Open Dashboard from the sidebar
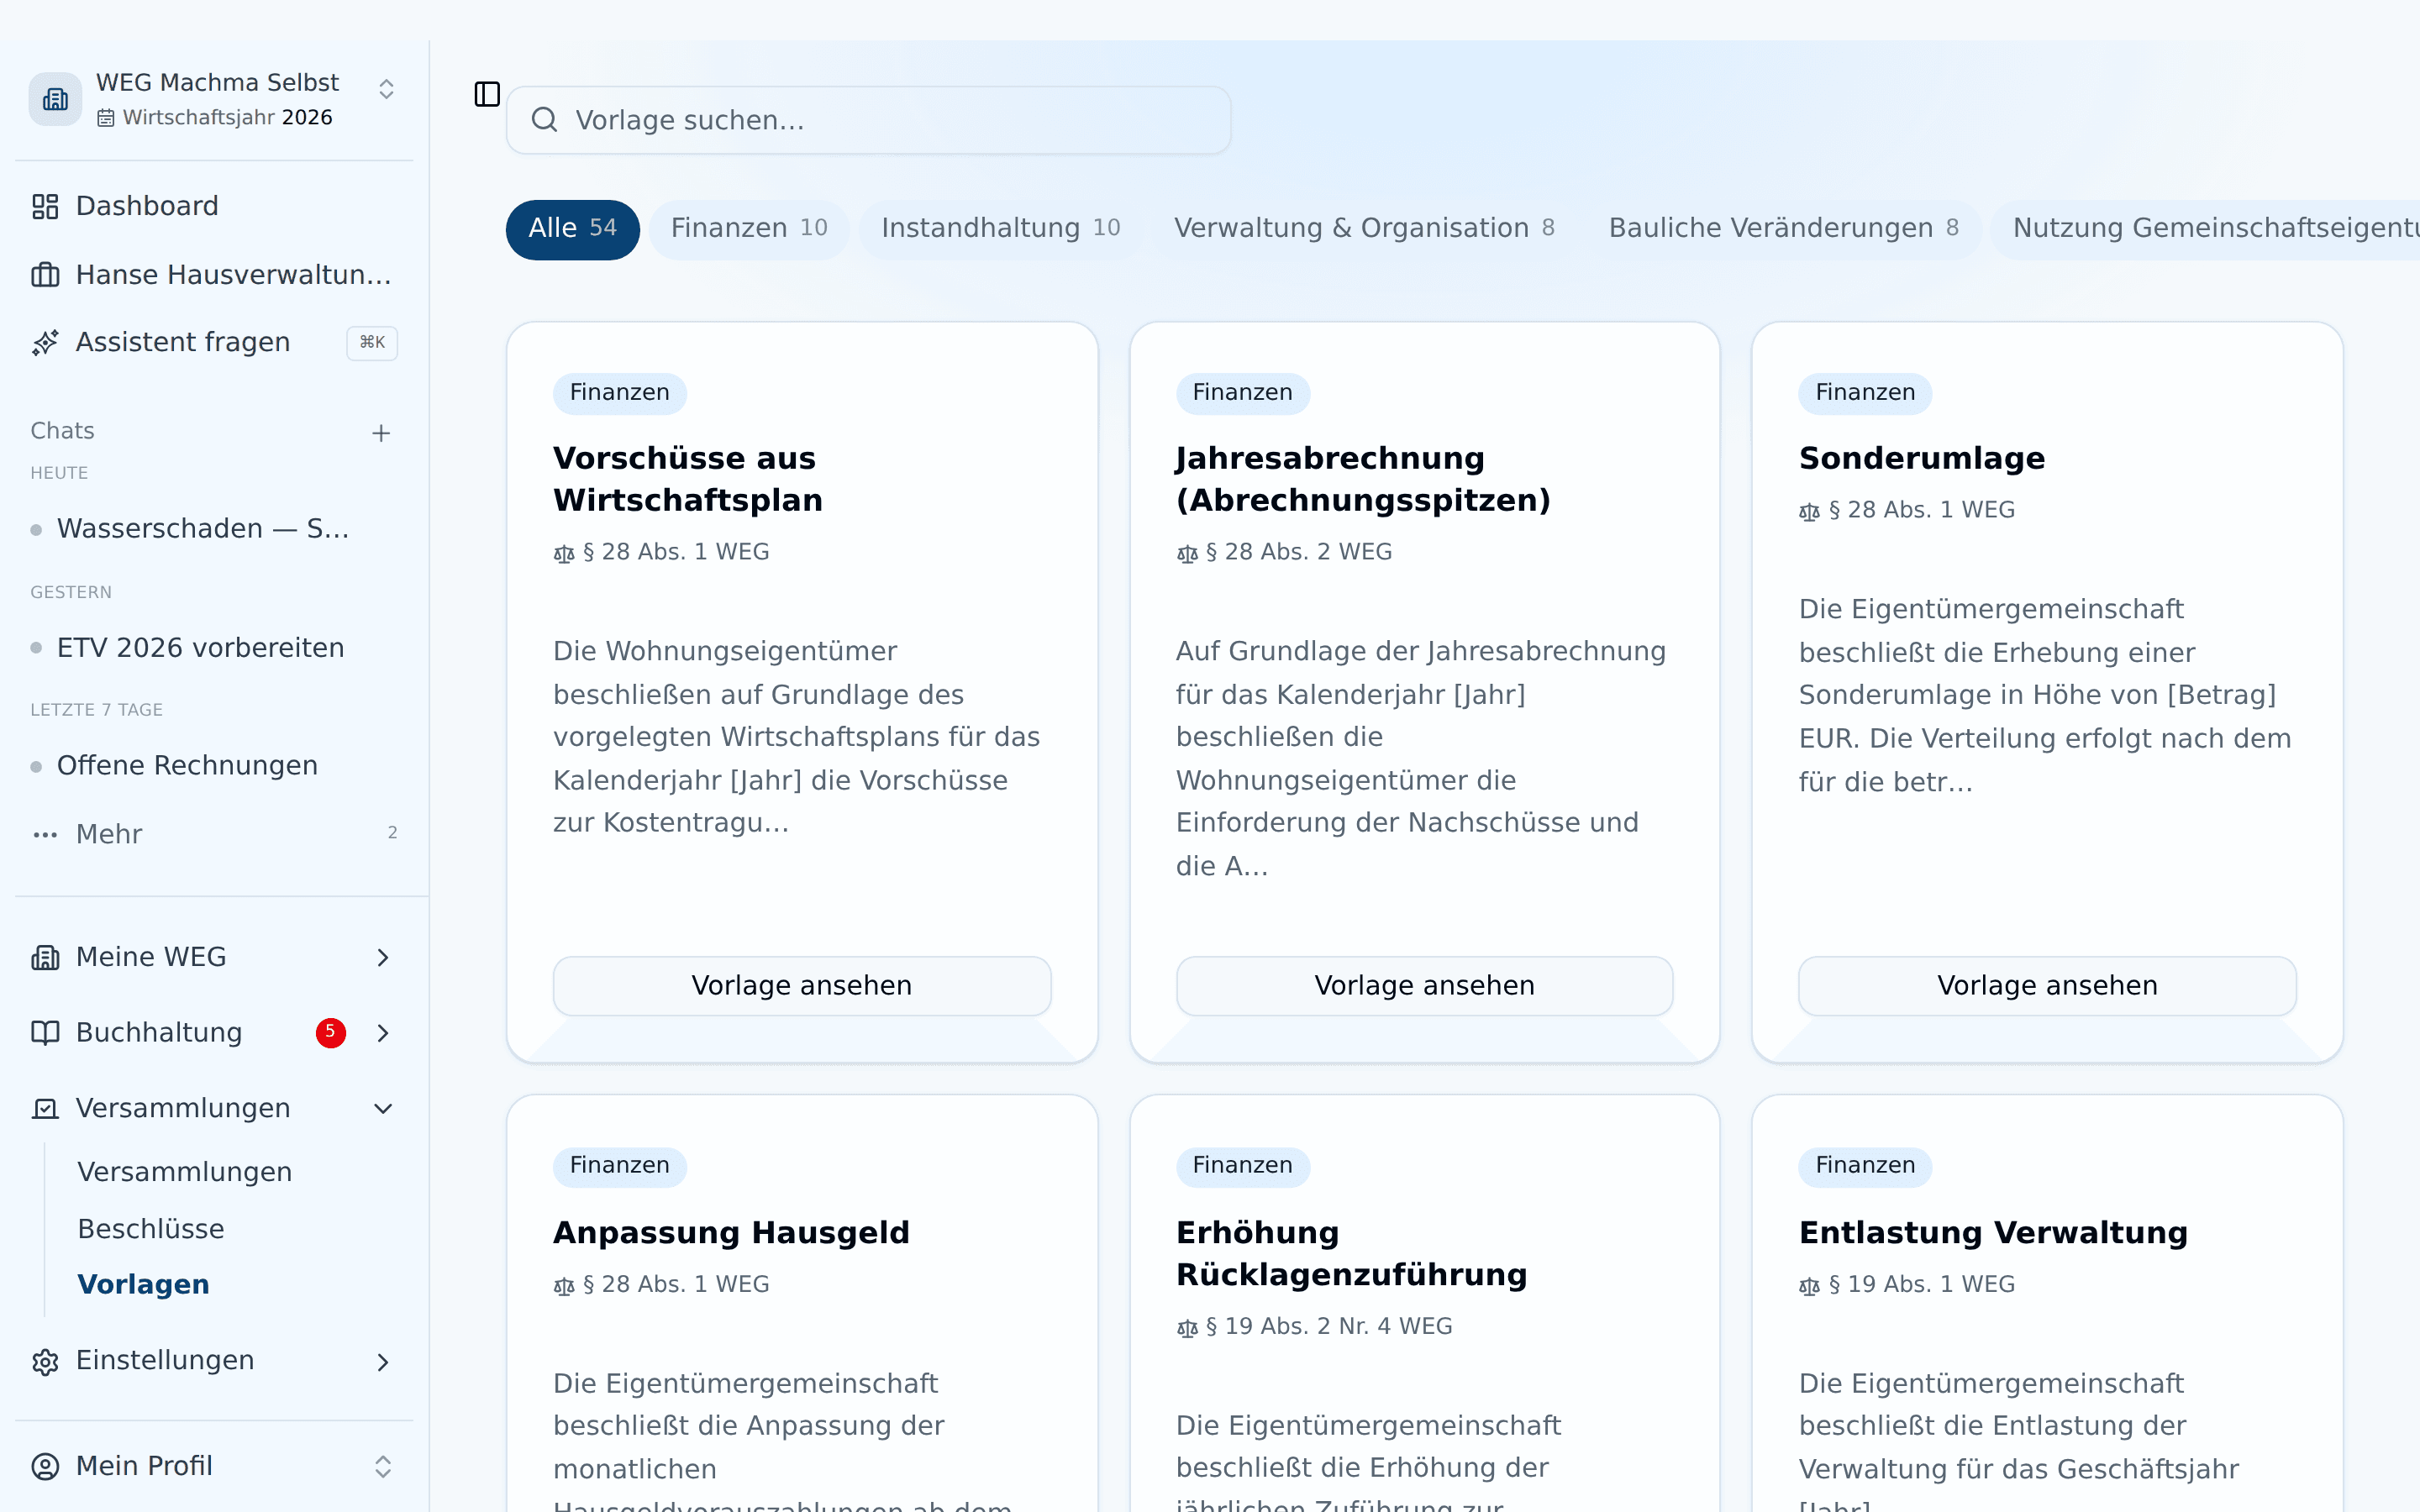This screenshot has height=1512, width=2420. point(214,206)
